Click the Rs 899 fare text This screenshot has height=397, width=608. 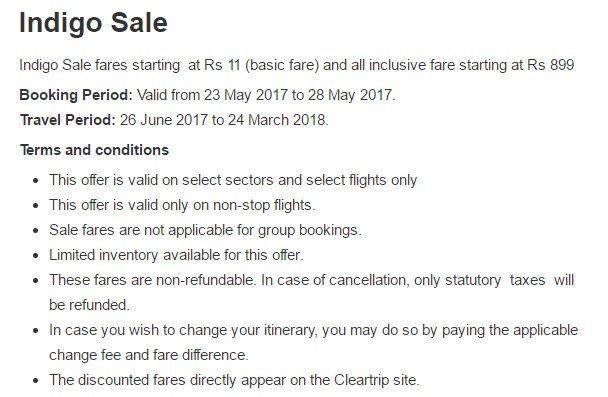(551, 65)
